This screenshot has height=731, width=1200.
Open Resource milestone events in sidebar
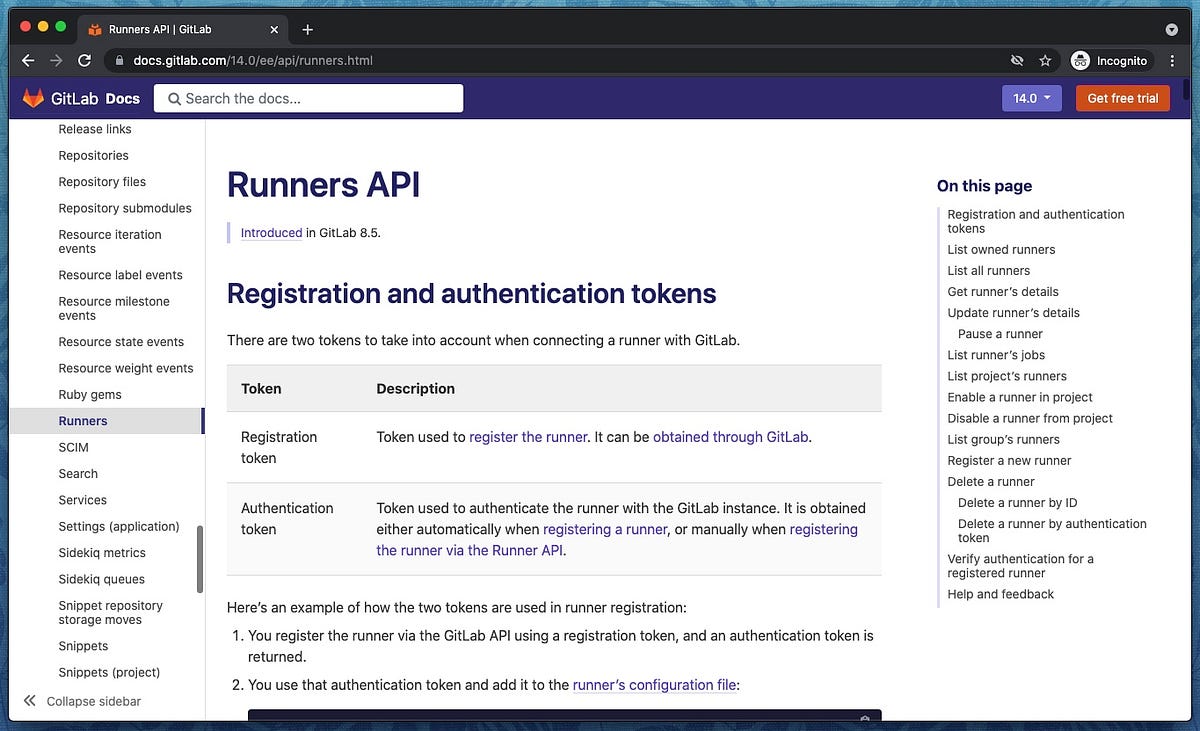pyautogui.click(x=114, y=308)
